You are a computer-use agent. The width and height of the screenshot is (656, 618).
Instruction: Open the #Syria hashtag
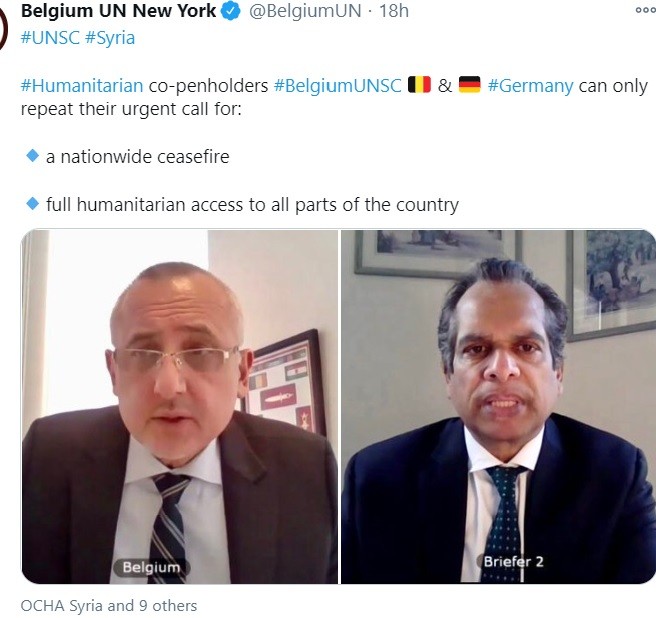[x=110, y=38]
